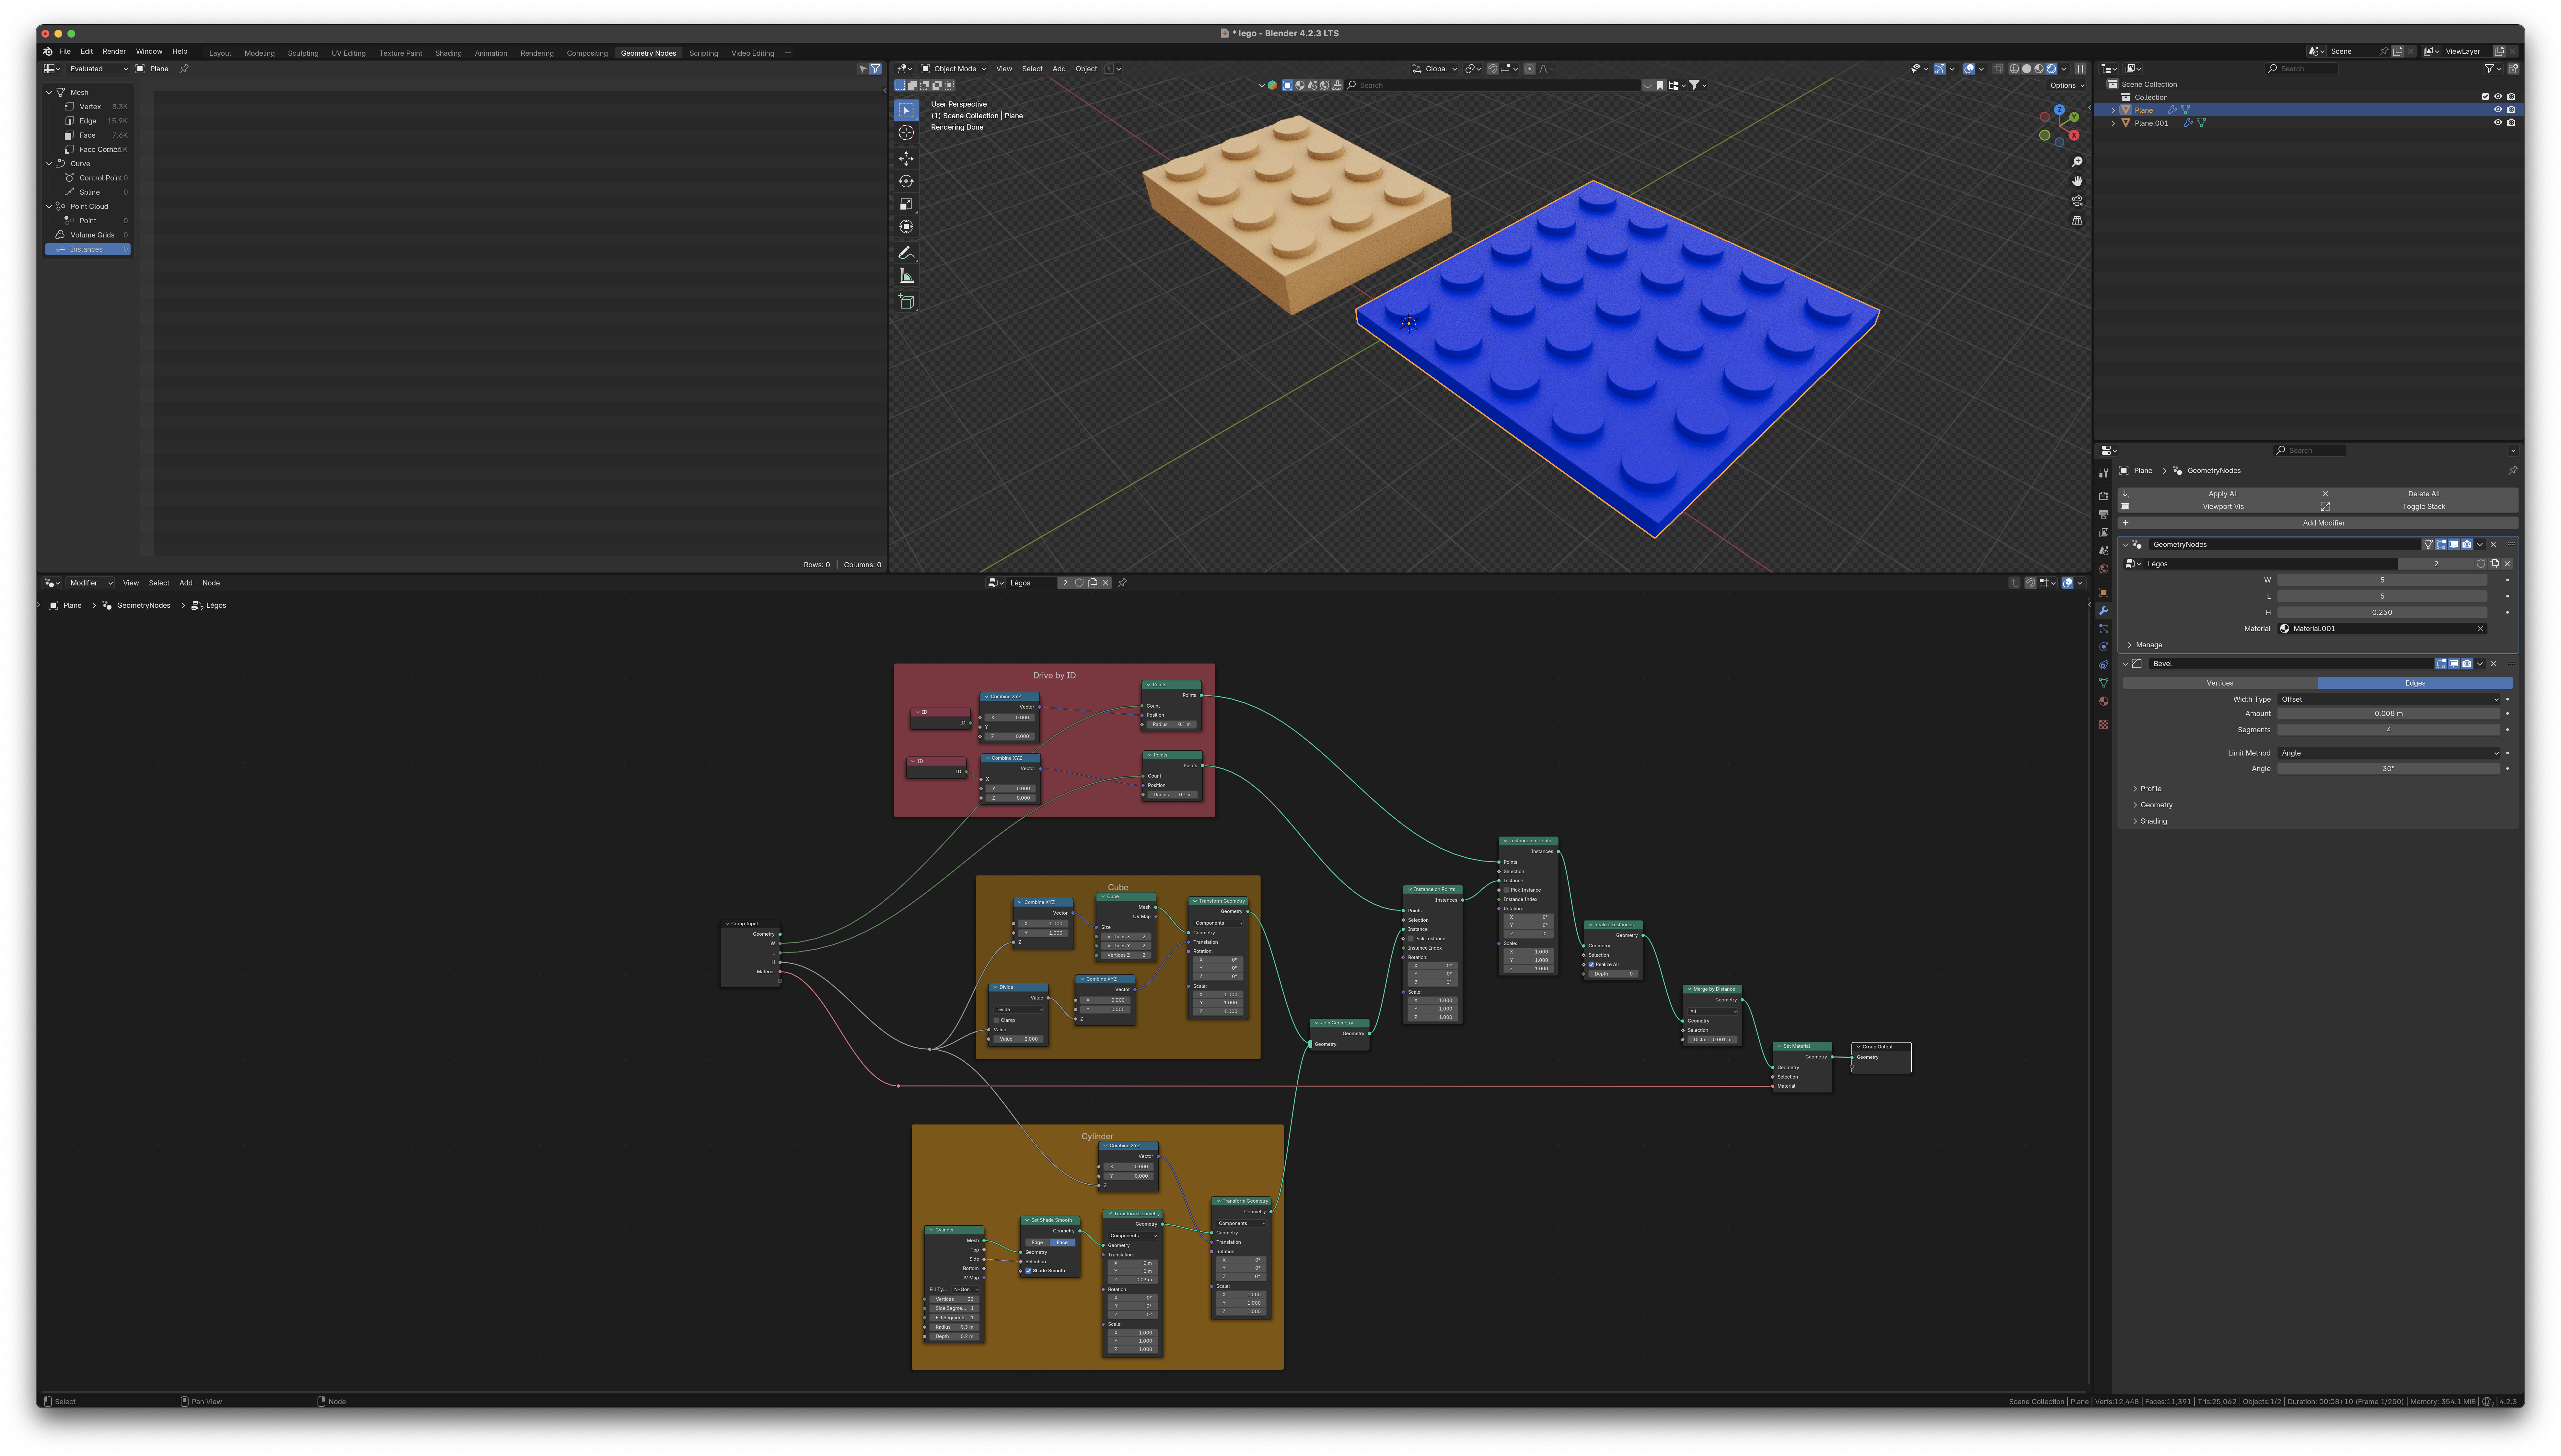This screenshot has height=1456, width=2561.
Task: Switch to the Modeling workspace tab
Action: [259, 53]
